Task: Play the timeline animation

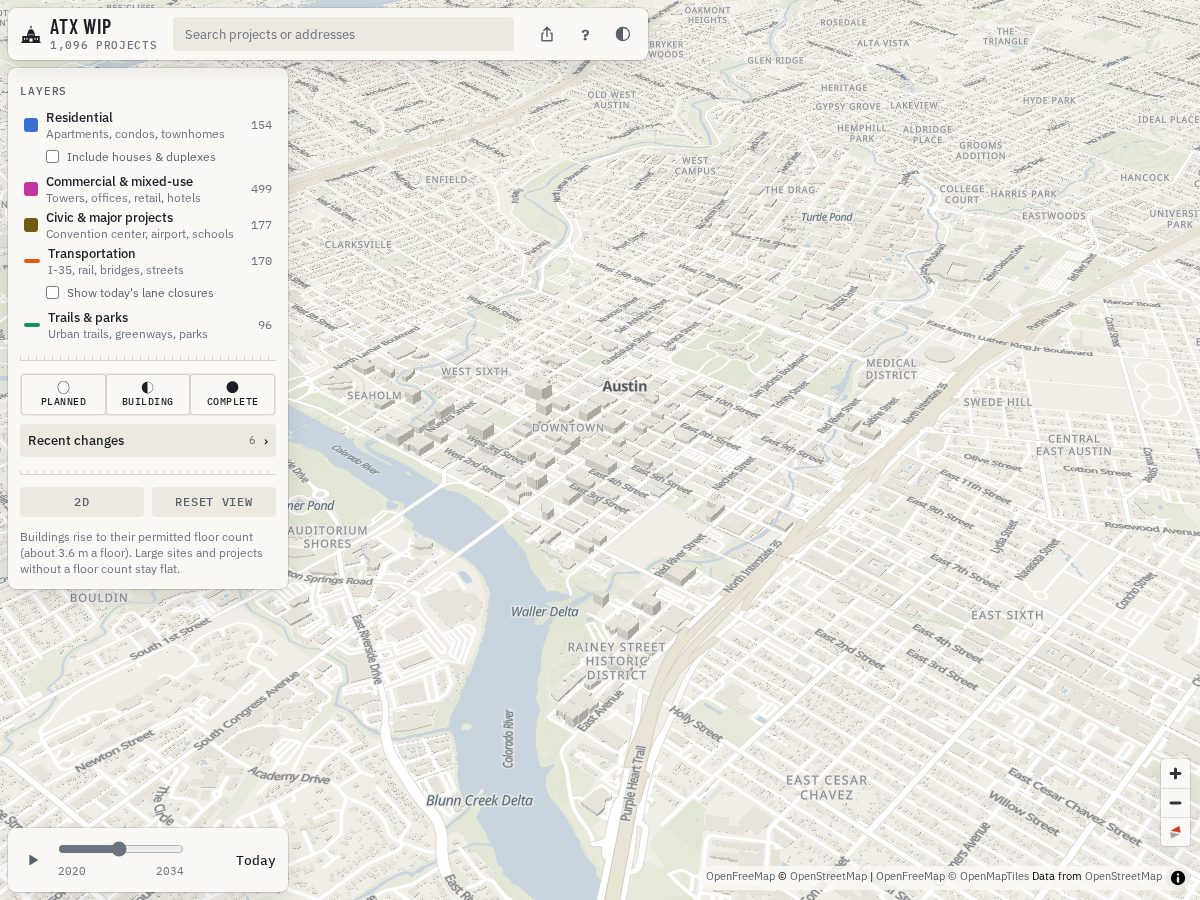Action: 33,860
